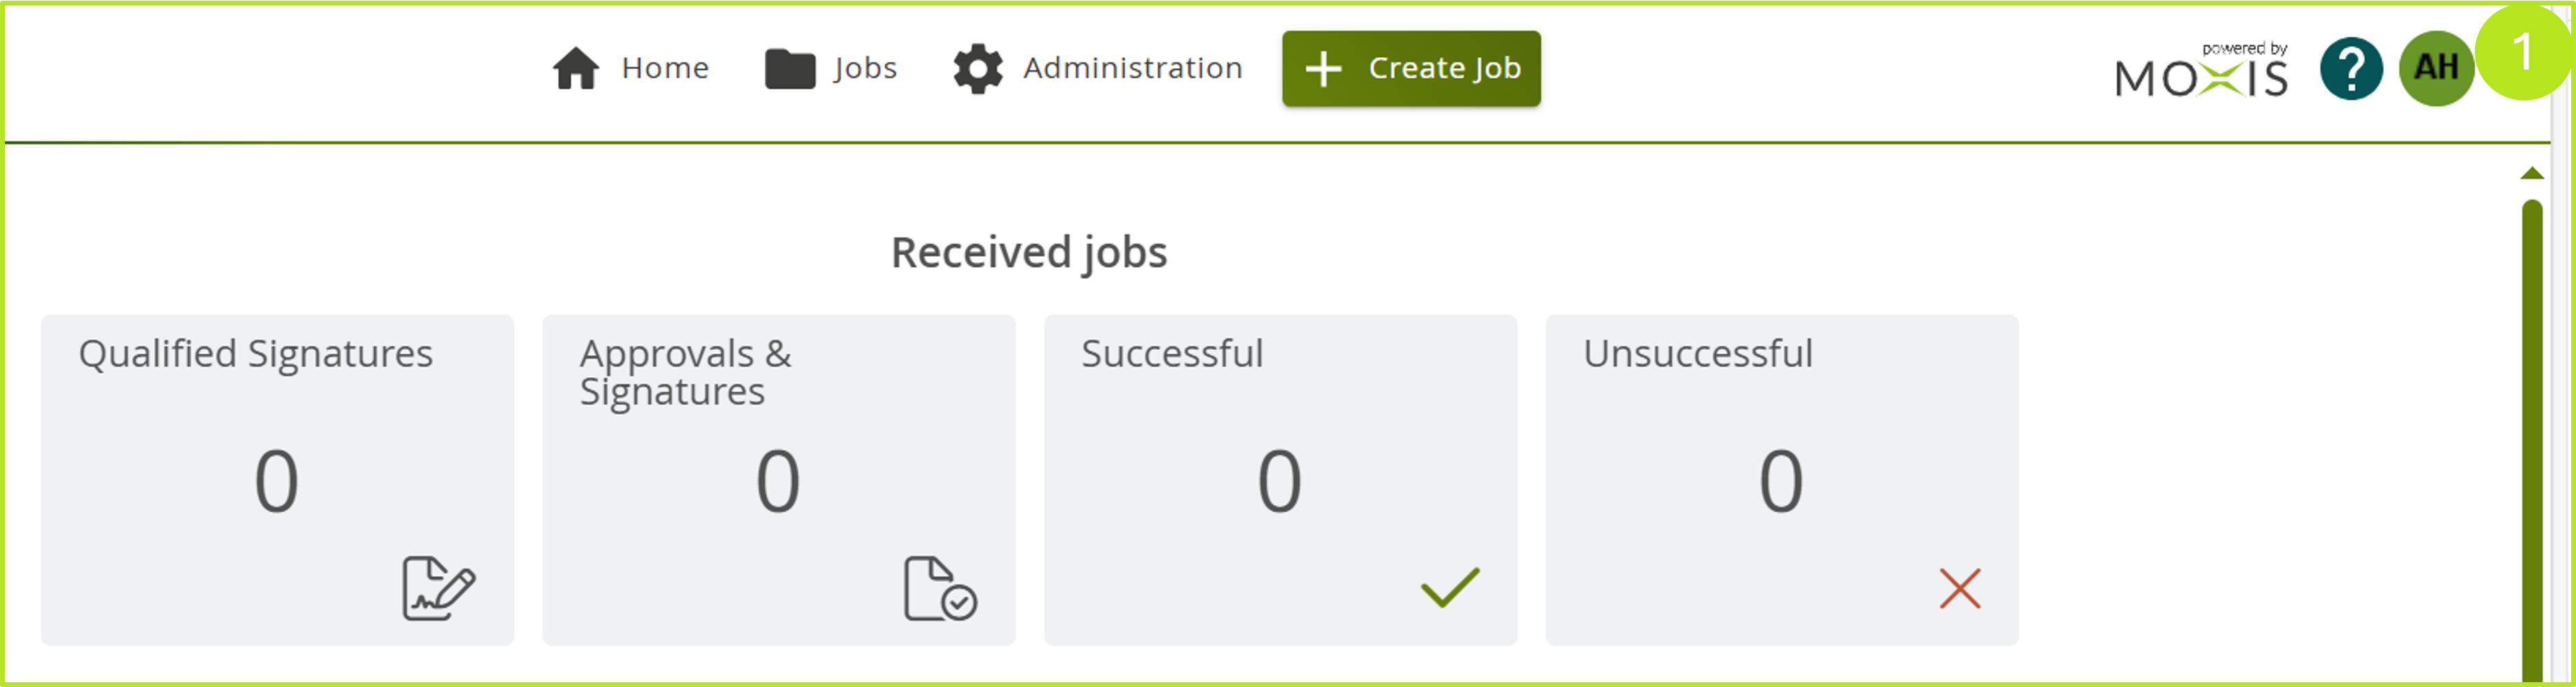
Task: Click the Administration gear icon
Action: coord(977,69)
